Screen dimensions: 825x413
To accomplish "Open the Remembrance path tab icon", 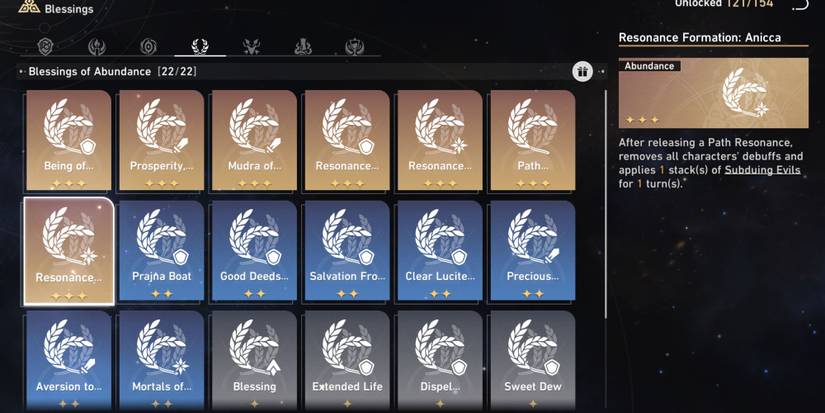I will pos(97,47).
